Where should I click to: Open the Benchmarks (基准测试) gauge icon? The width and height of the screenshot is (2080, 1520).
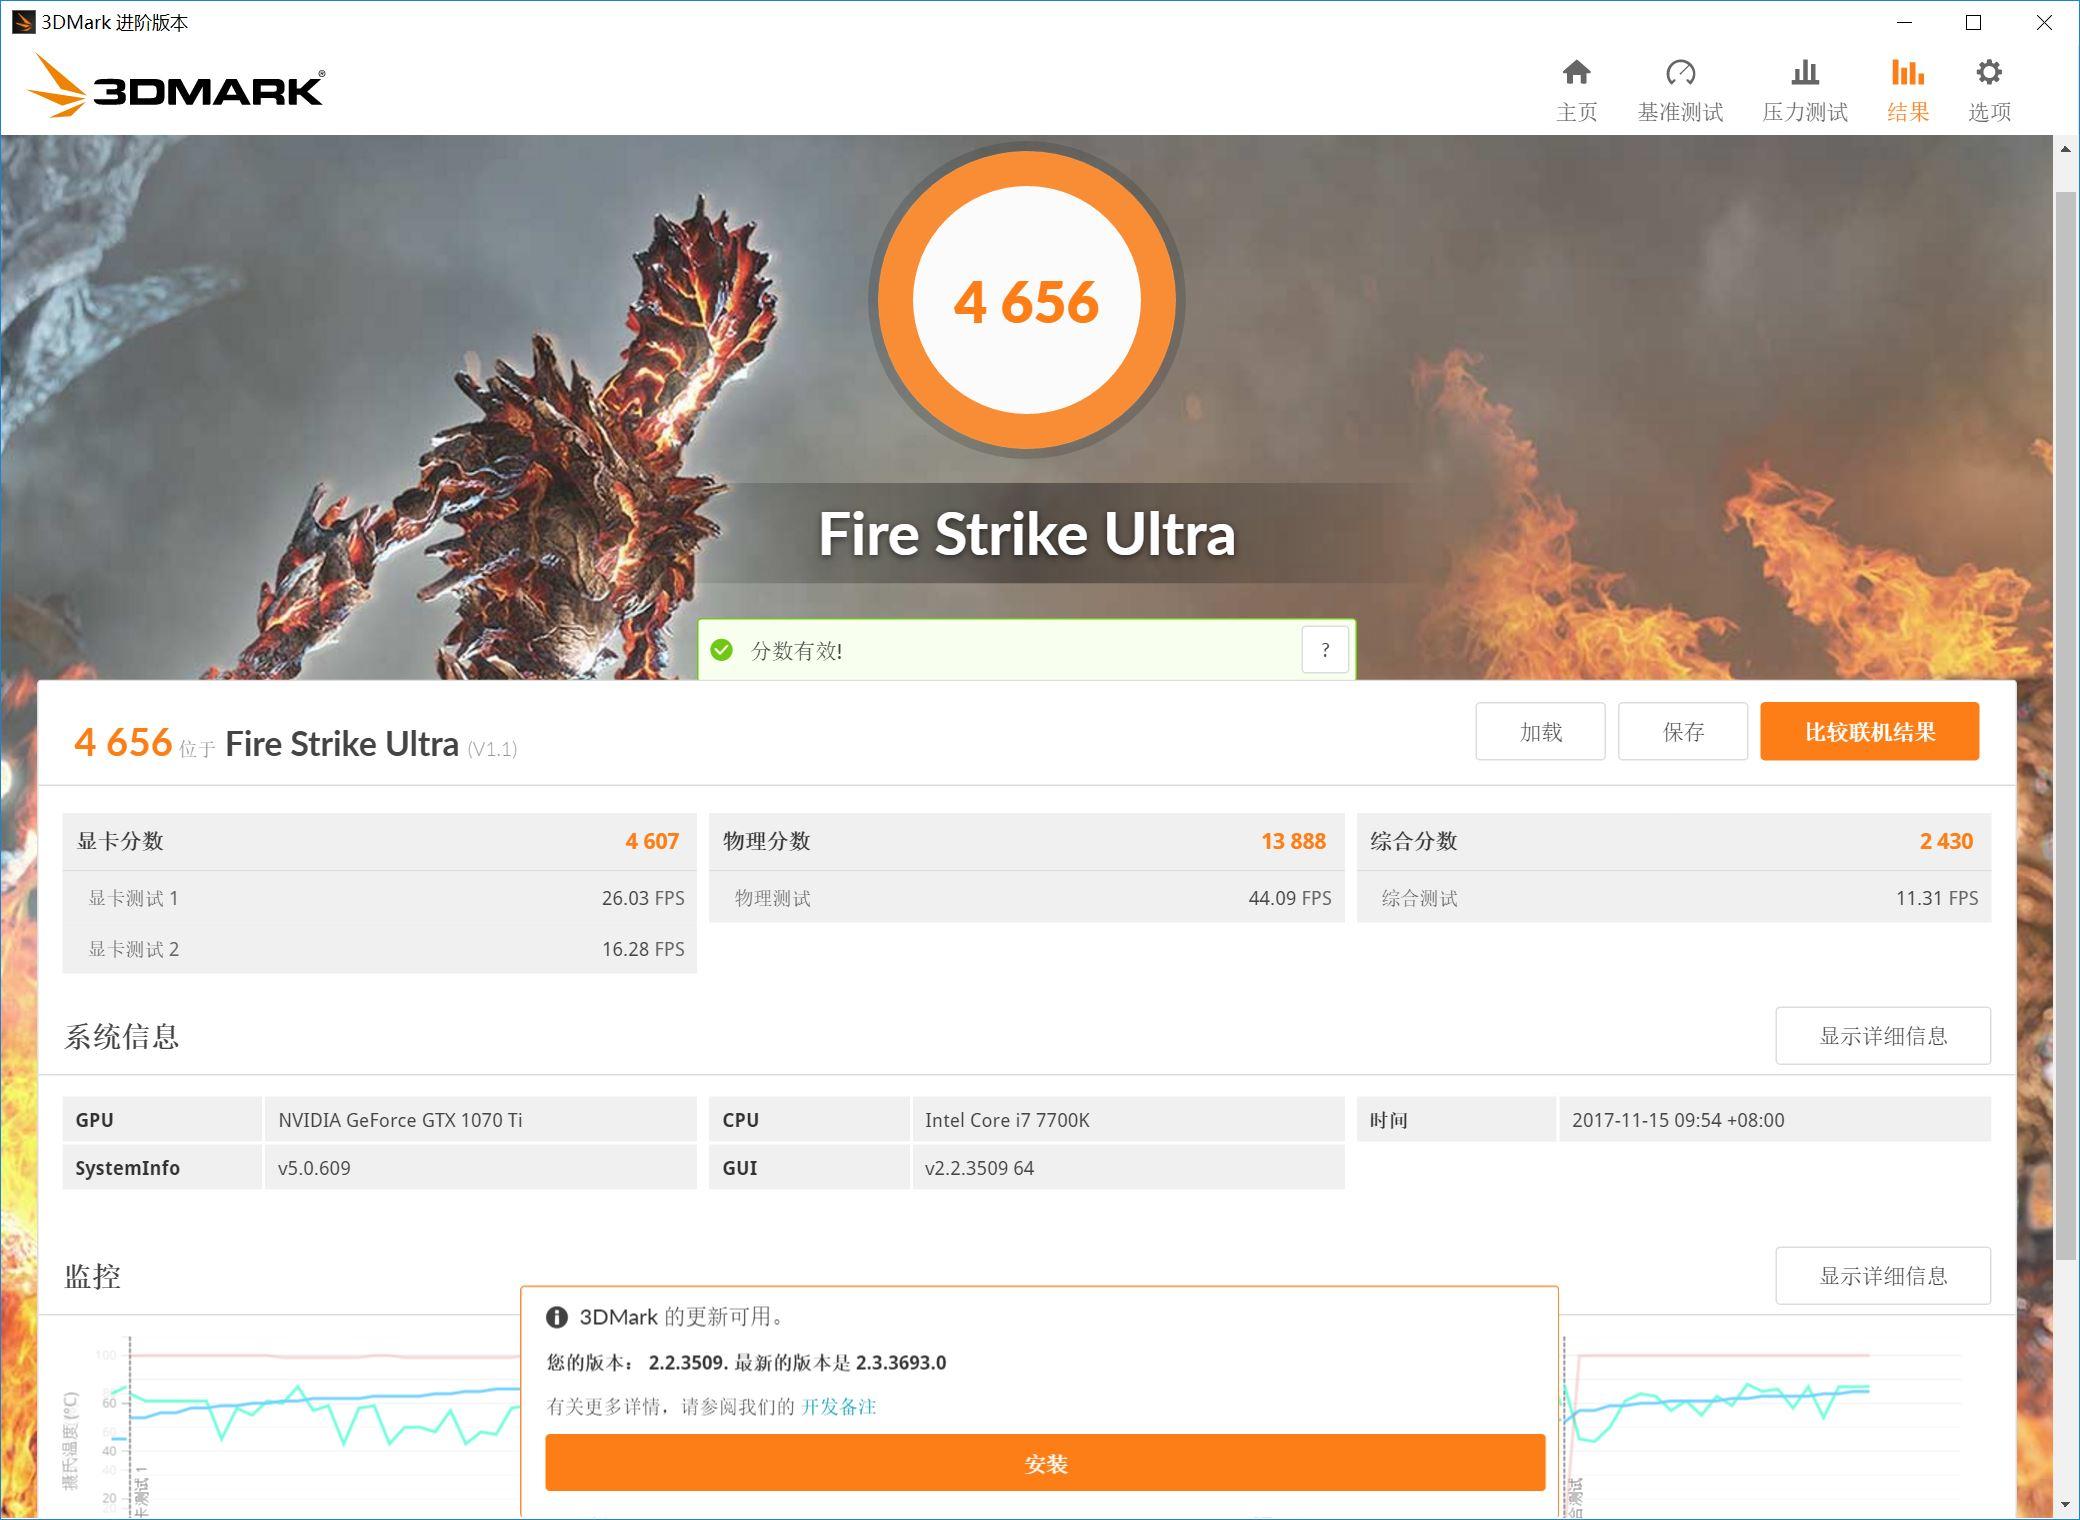point(1680,73)
